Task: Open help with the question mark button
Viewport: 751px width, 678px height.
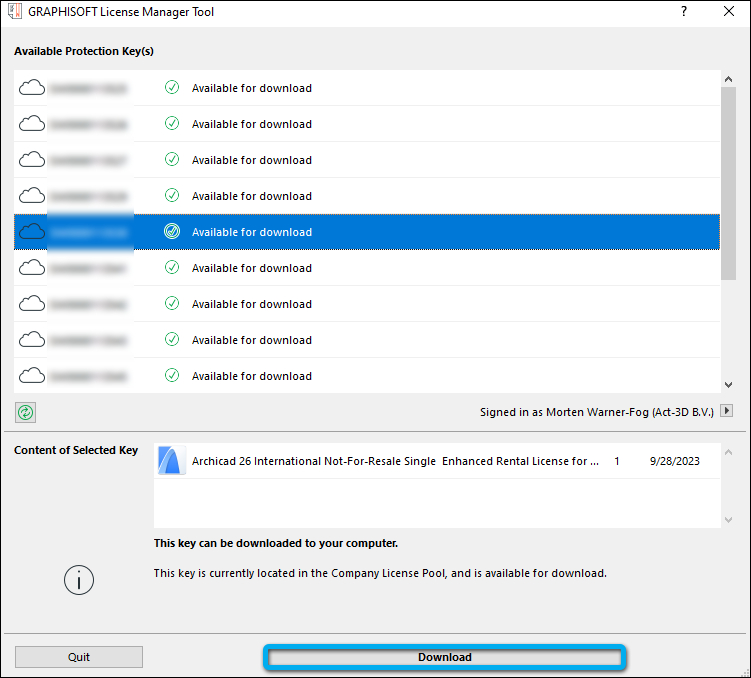Action: click(x=684, y=11)
